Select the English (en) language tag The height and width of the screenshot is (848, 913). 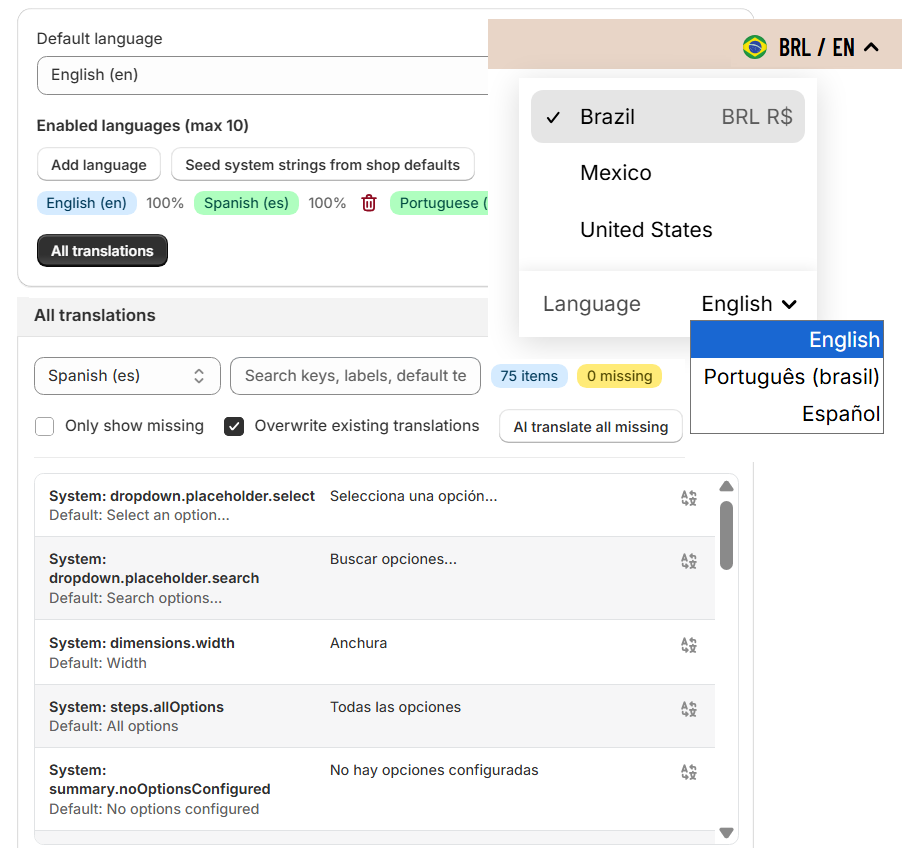87,203
